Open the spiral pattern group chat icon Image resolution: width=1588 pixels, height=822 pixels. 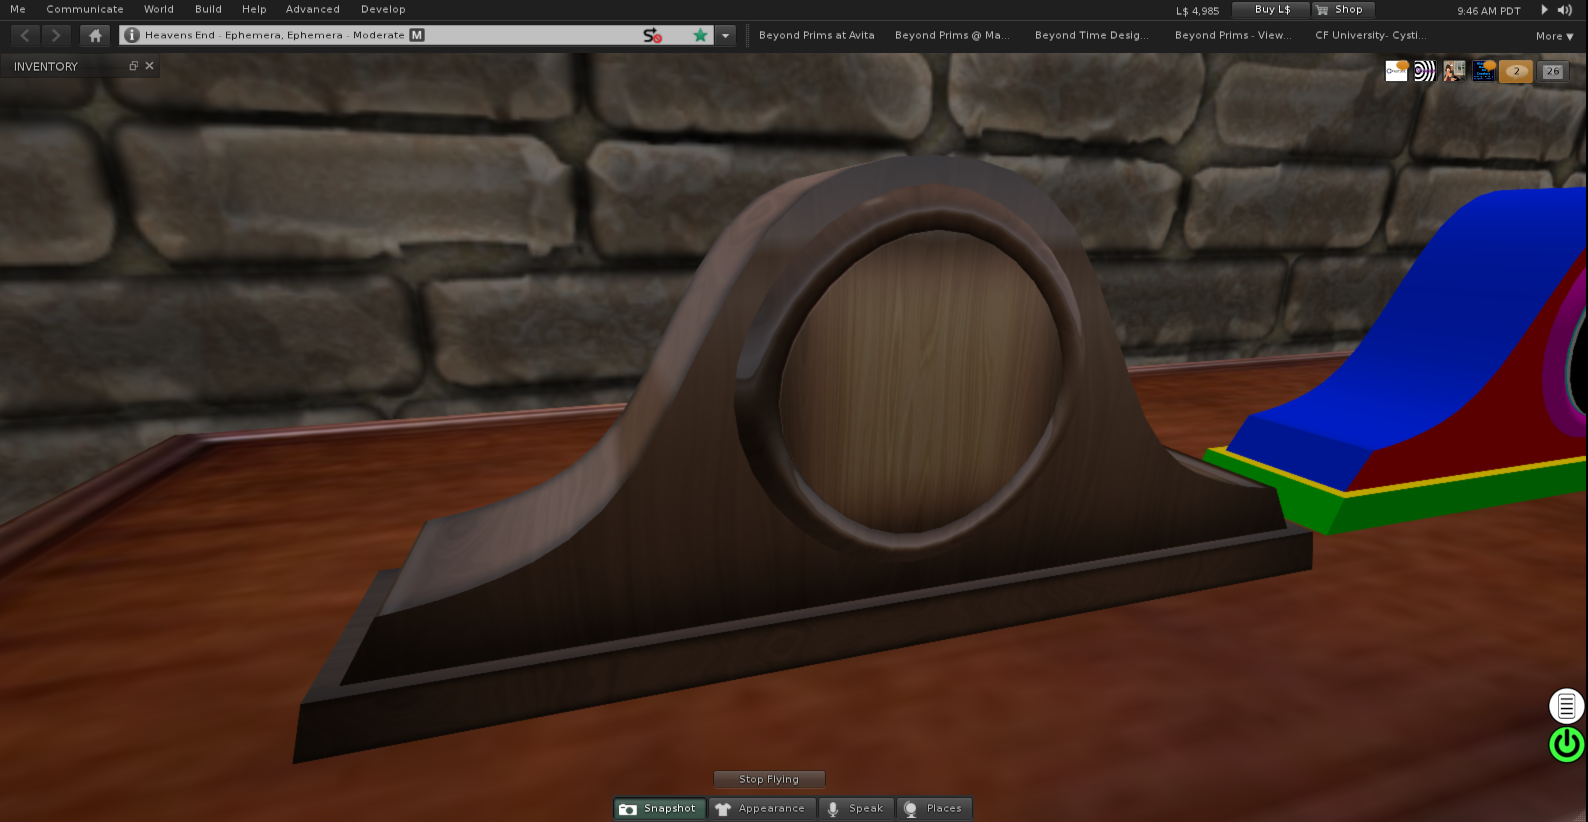tap(1424, 71)
